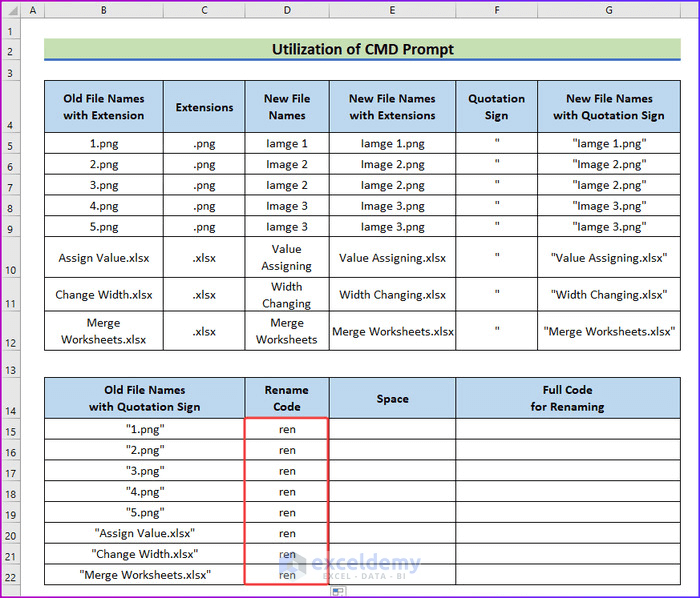
Task: Click 'Old File Names with Quotation Sign' header
Action: click(x=144, y=398)
